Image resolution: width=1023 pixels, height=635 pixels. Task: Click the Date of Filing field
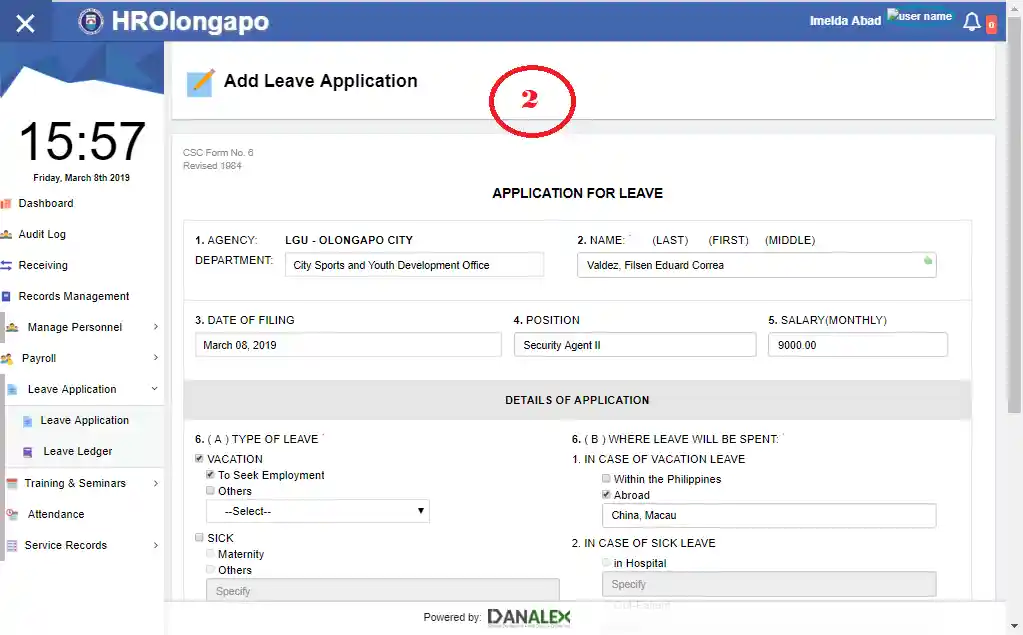pos(348,345)
